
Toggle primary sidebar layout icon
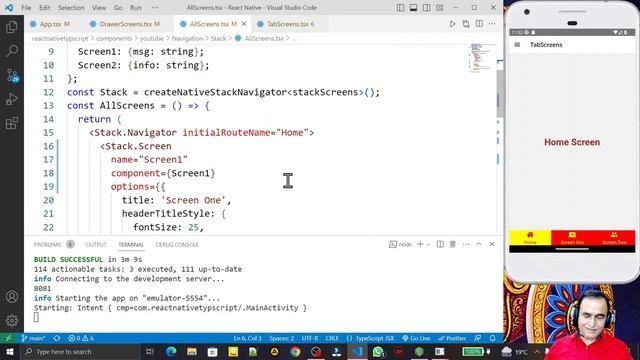(400, 8)
